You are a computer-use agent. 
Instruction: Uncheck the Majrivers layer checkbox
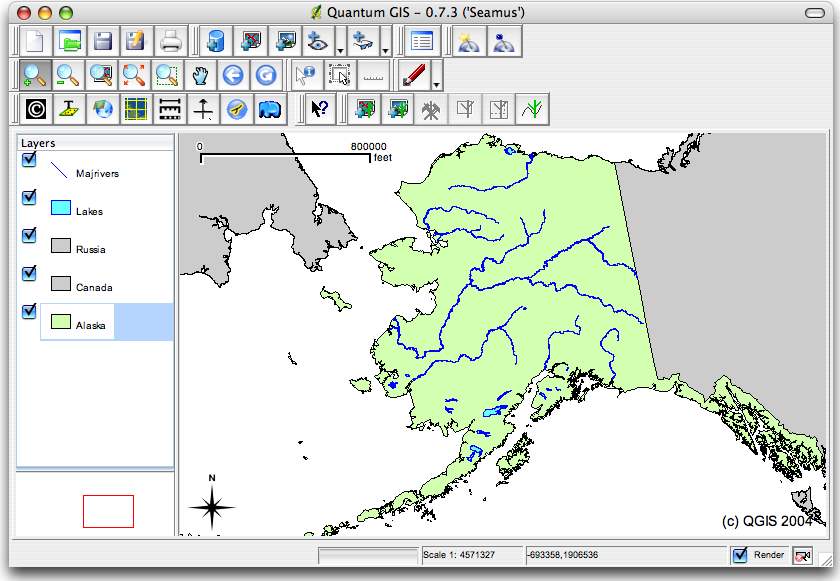tap(29, 160)
